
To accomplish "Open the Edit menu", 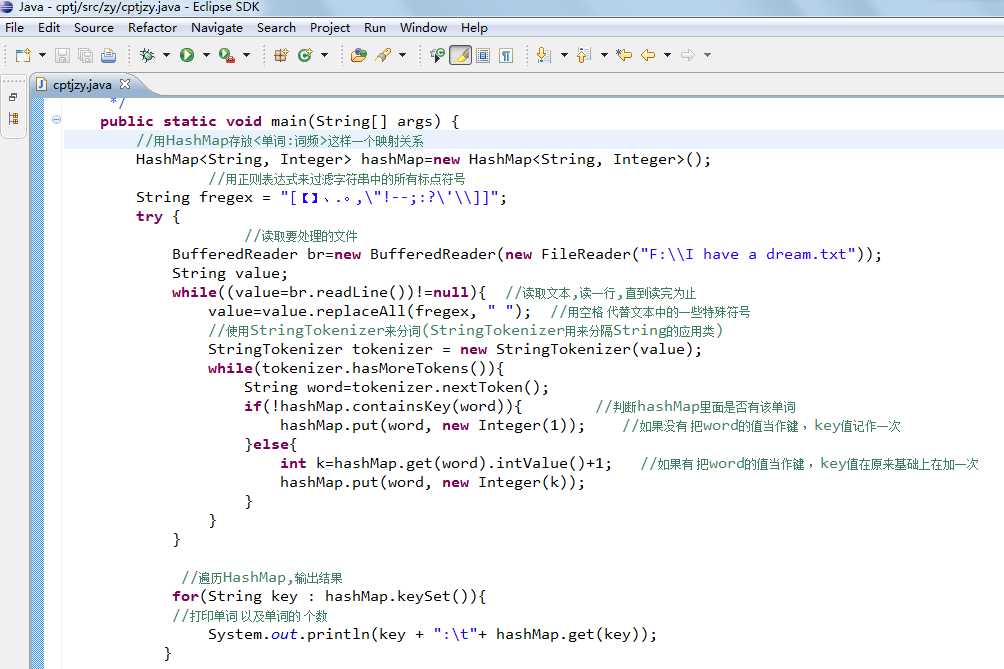I will (49, 28).
